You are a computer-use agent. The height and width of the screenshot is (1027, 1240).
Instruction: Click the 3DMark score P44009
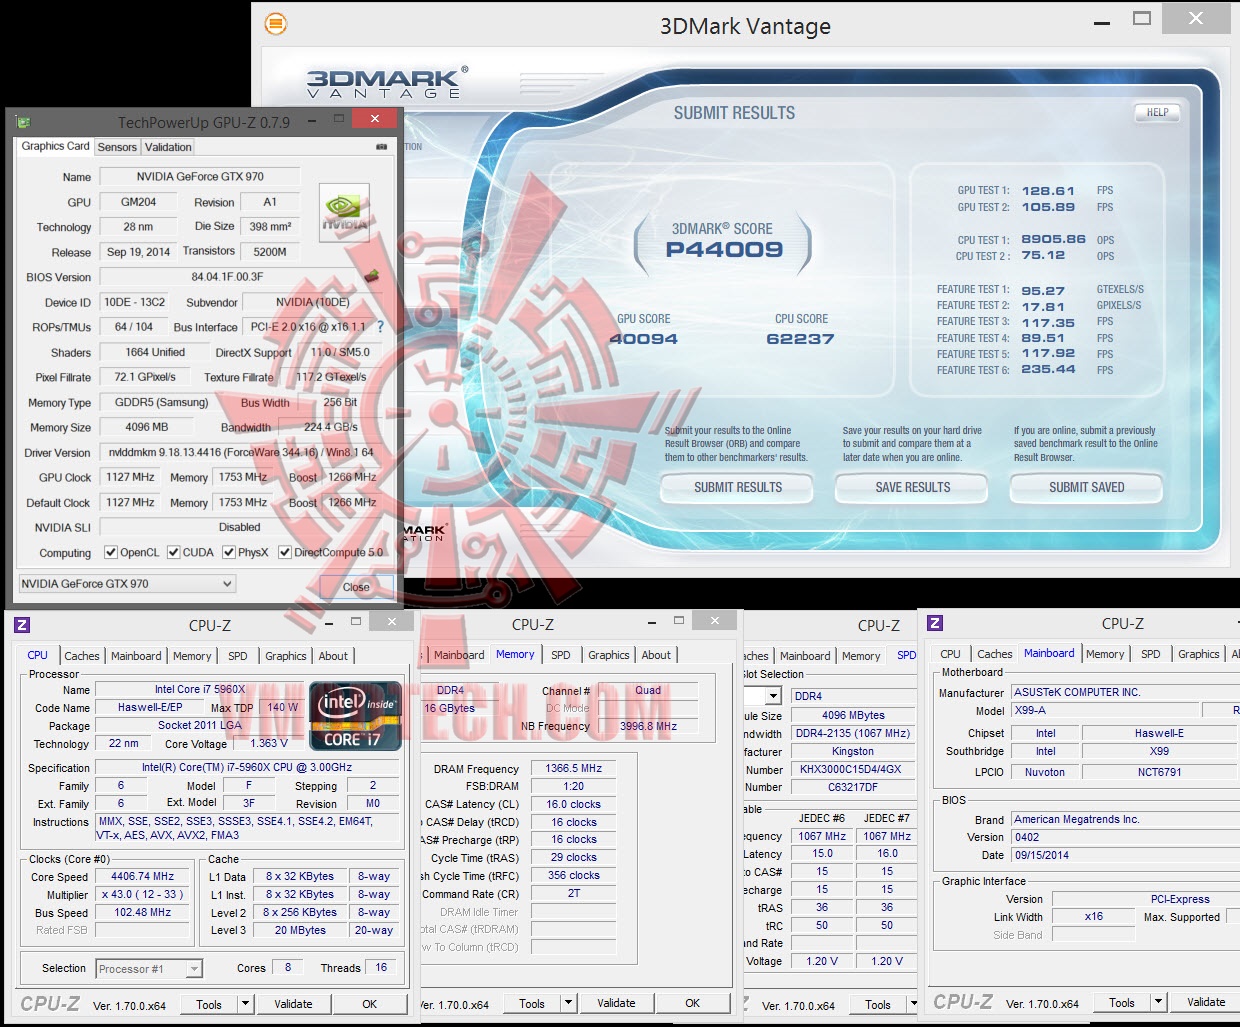[x=724, y=250]
